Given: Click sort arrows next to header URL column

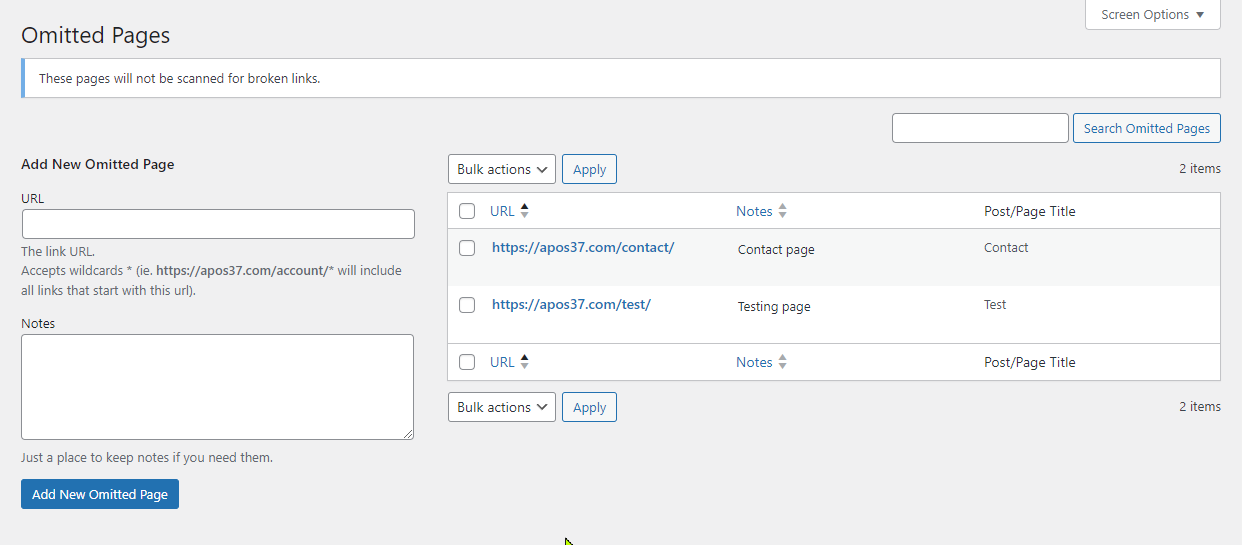Looking at the screenshot, I should click(x=525, y=211).
